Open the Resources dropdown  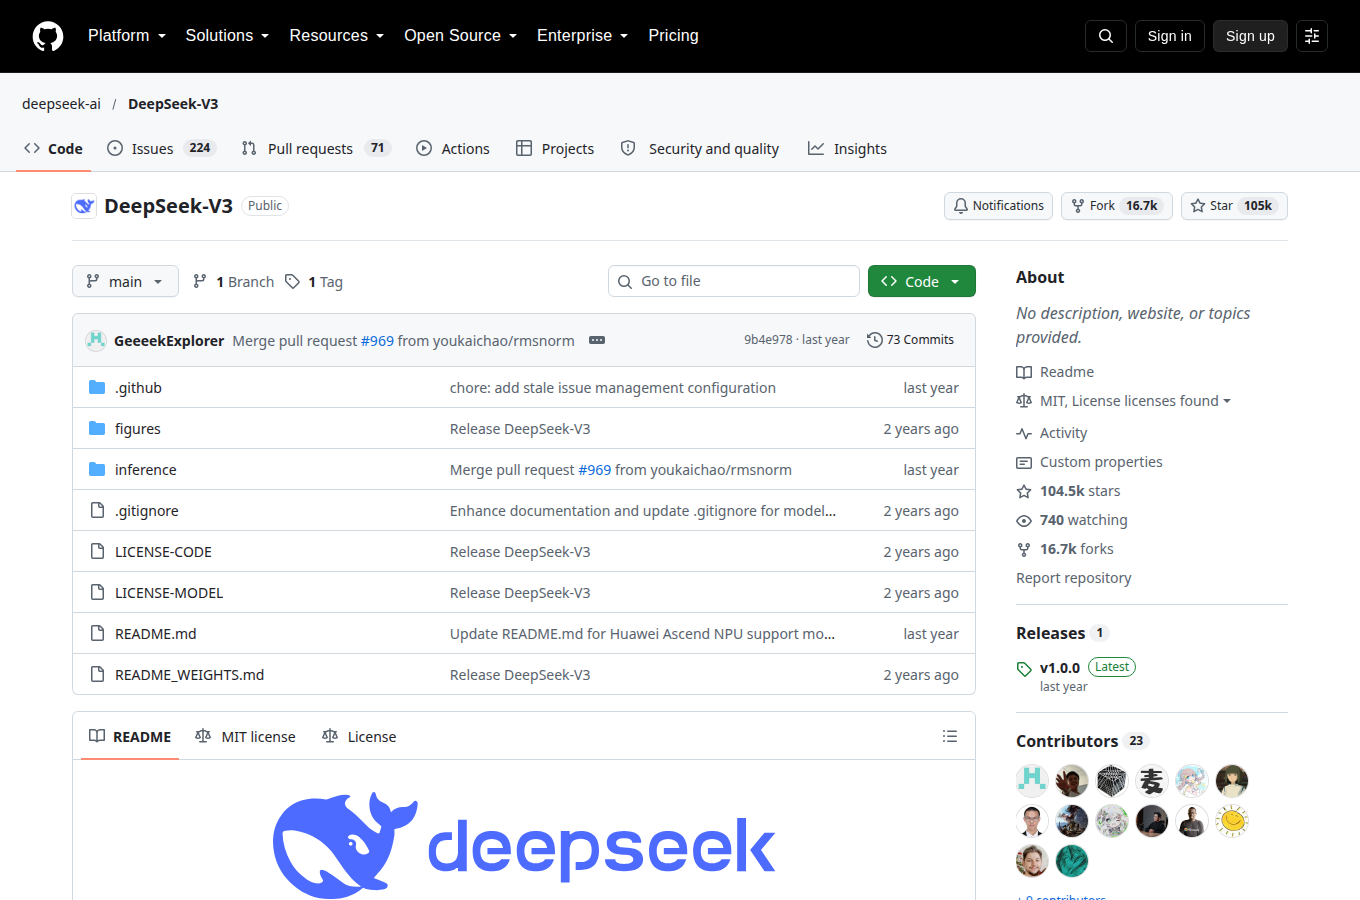pyautogui.click(x=337, y=36)
